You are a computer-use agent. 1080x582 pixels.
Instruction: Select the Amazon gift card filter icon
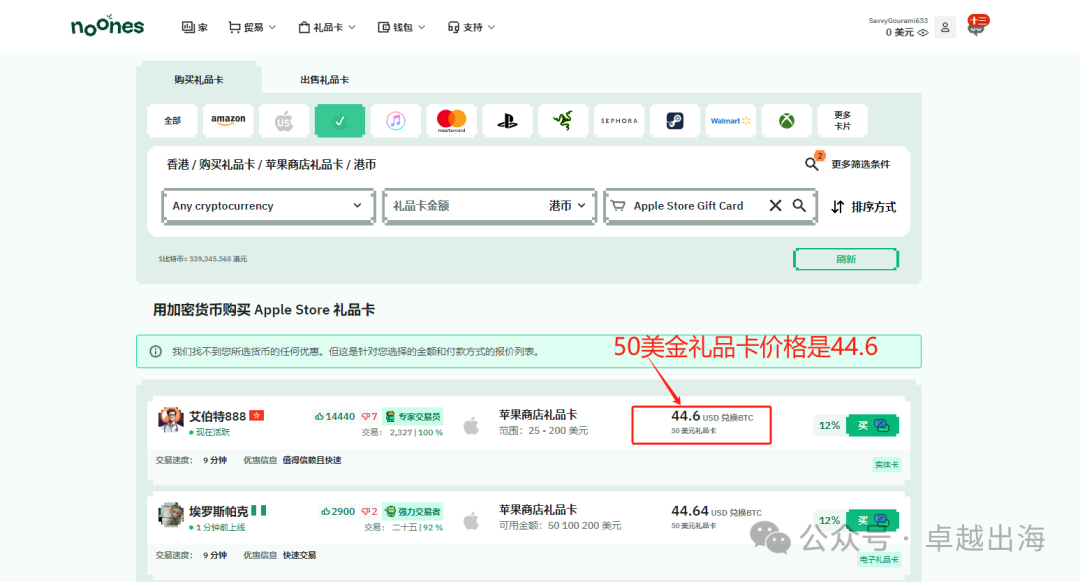pos(228,120)
